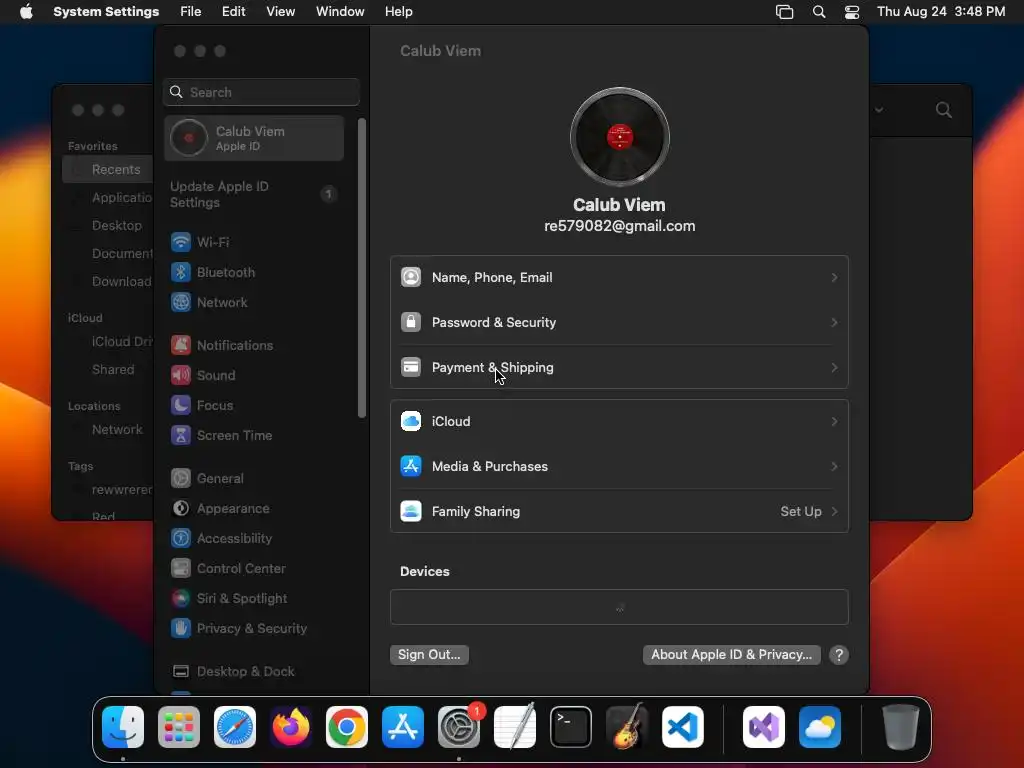
Task: Click Spotlight search in menu bar
Action: [x=818, y=12]
